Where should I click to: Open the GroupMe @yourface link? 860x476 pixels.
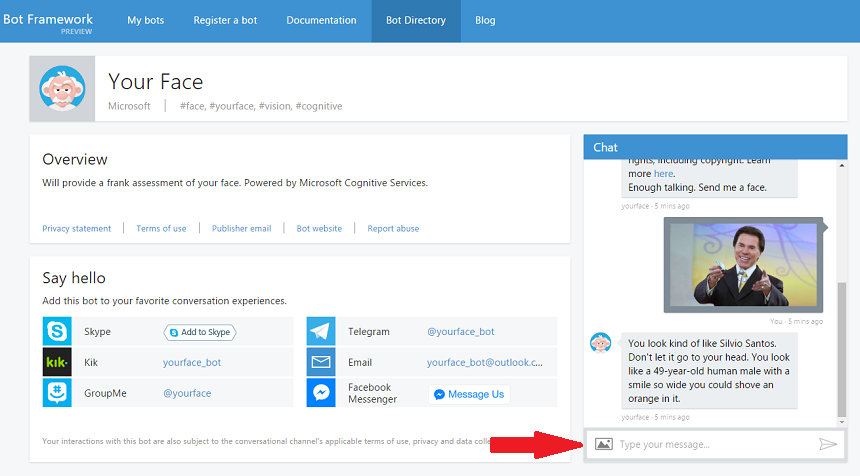(187, 393)
